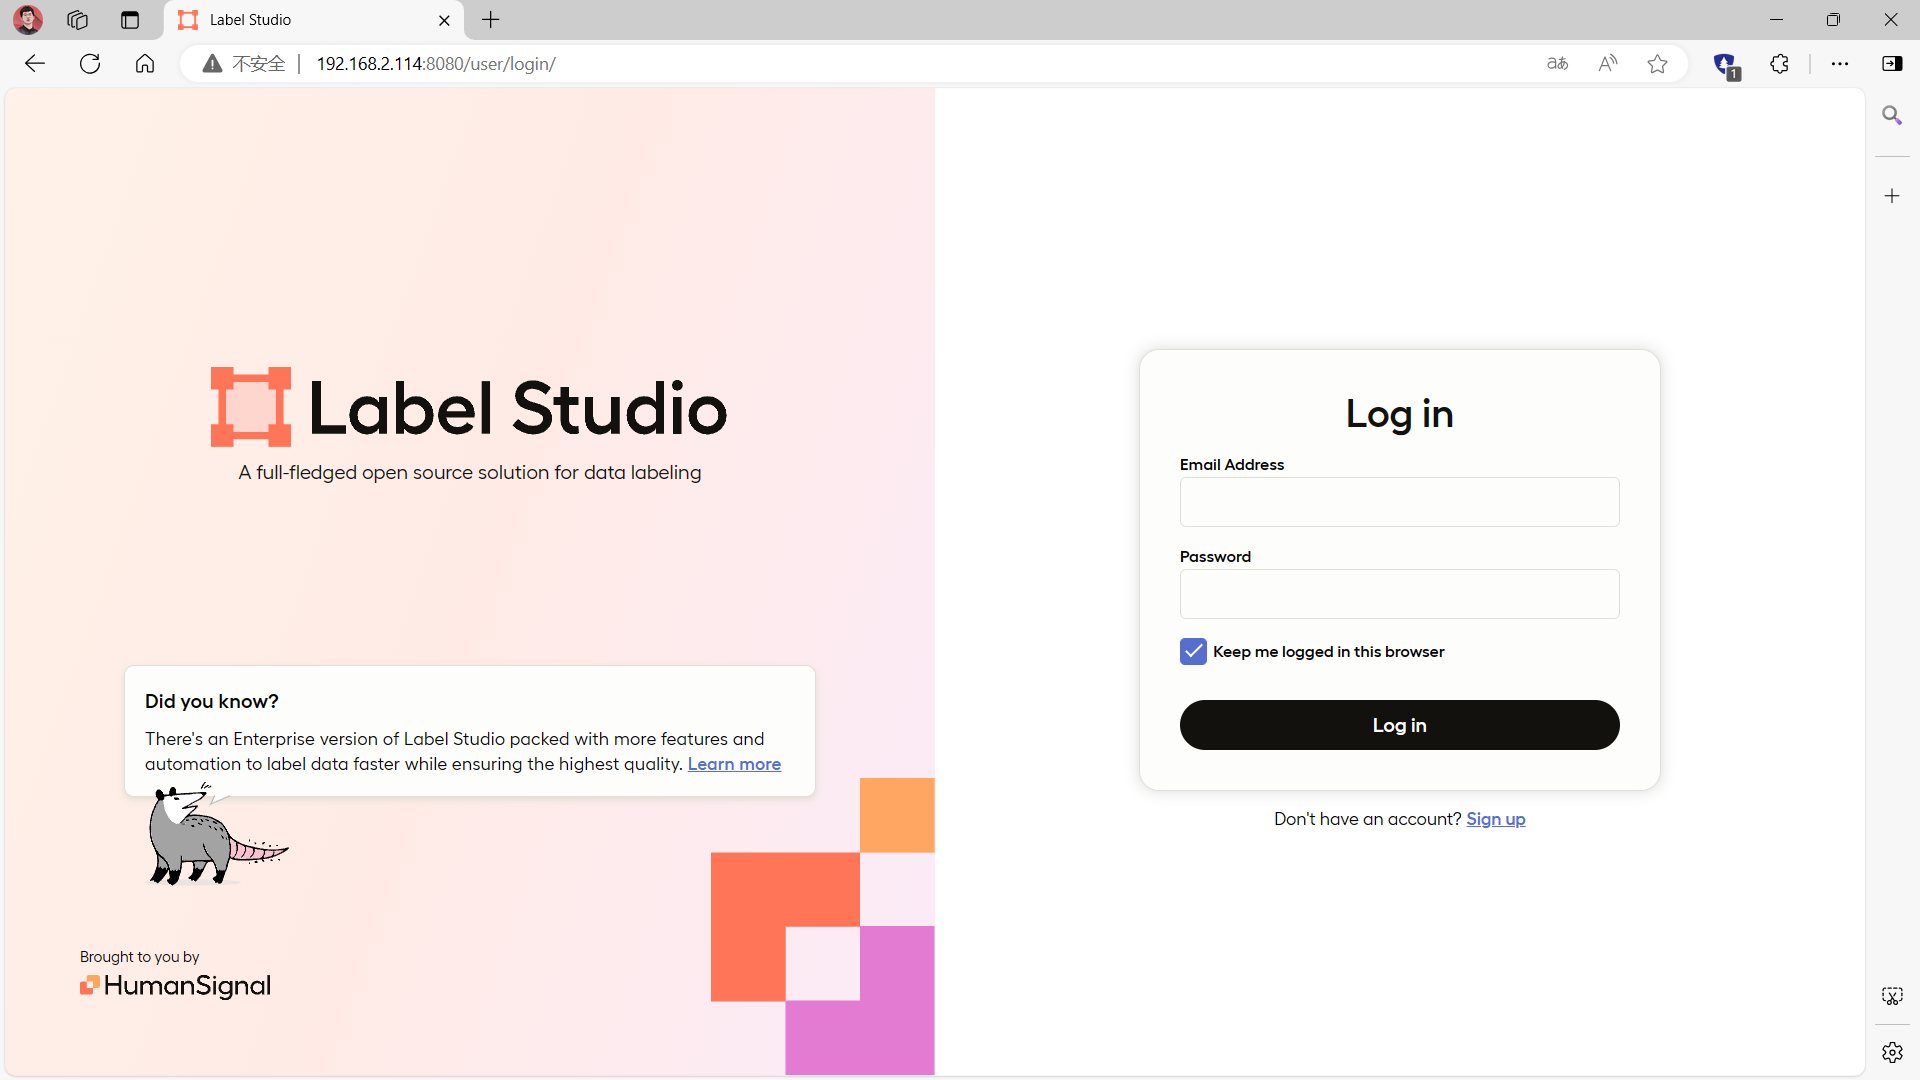Click the black Log in button
1920x1080 pixels.
pos(1399,725)
